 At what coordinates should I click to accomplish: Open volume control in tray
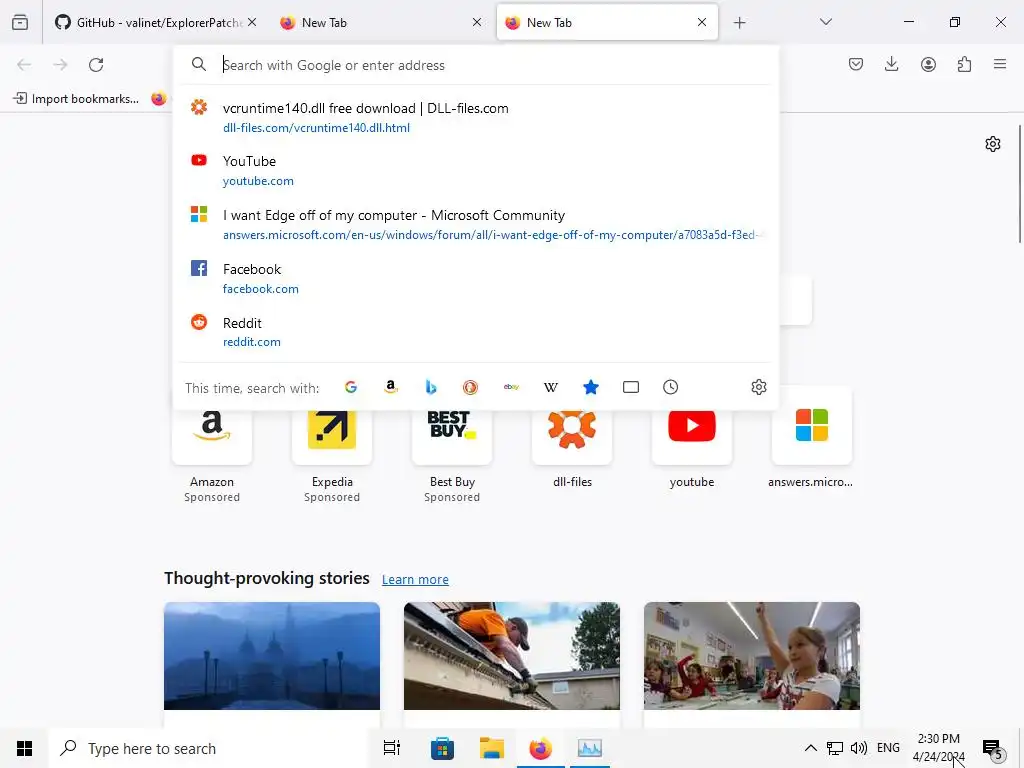pos(859,748)
